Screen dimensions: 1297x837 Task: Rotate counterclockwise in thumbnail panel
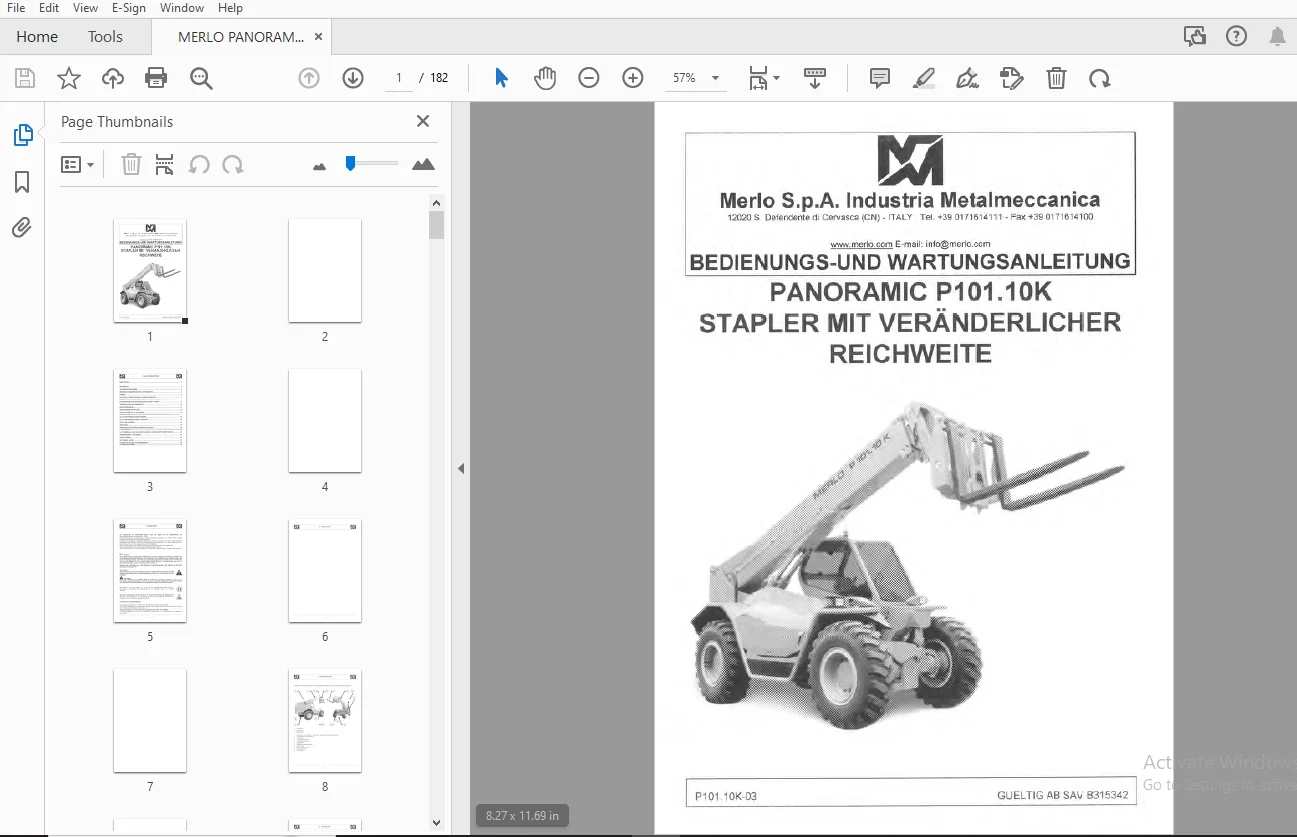pyautogui.click(x=199, y=165)
